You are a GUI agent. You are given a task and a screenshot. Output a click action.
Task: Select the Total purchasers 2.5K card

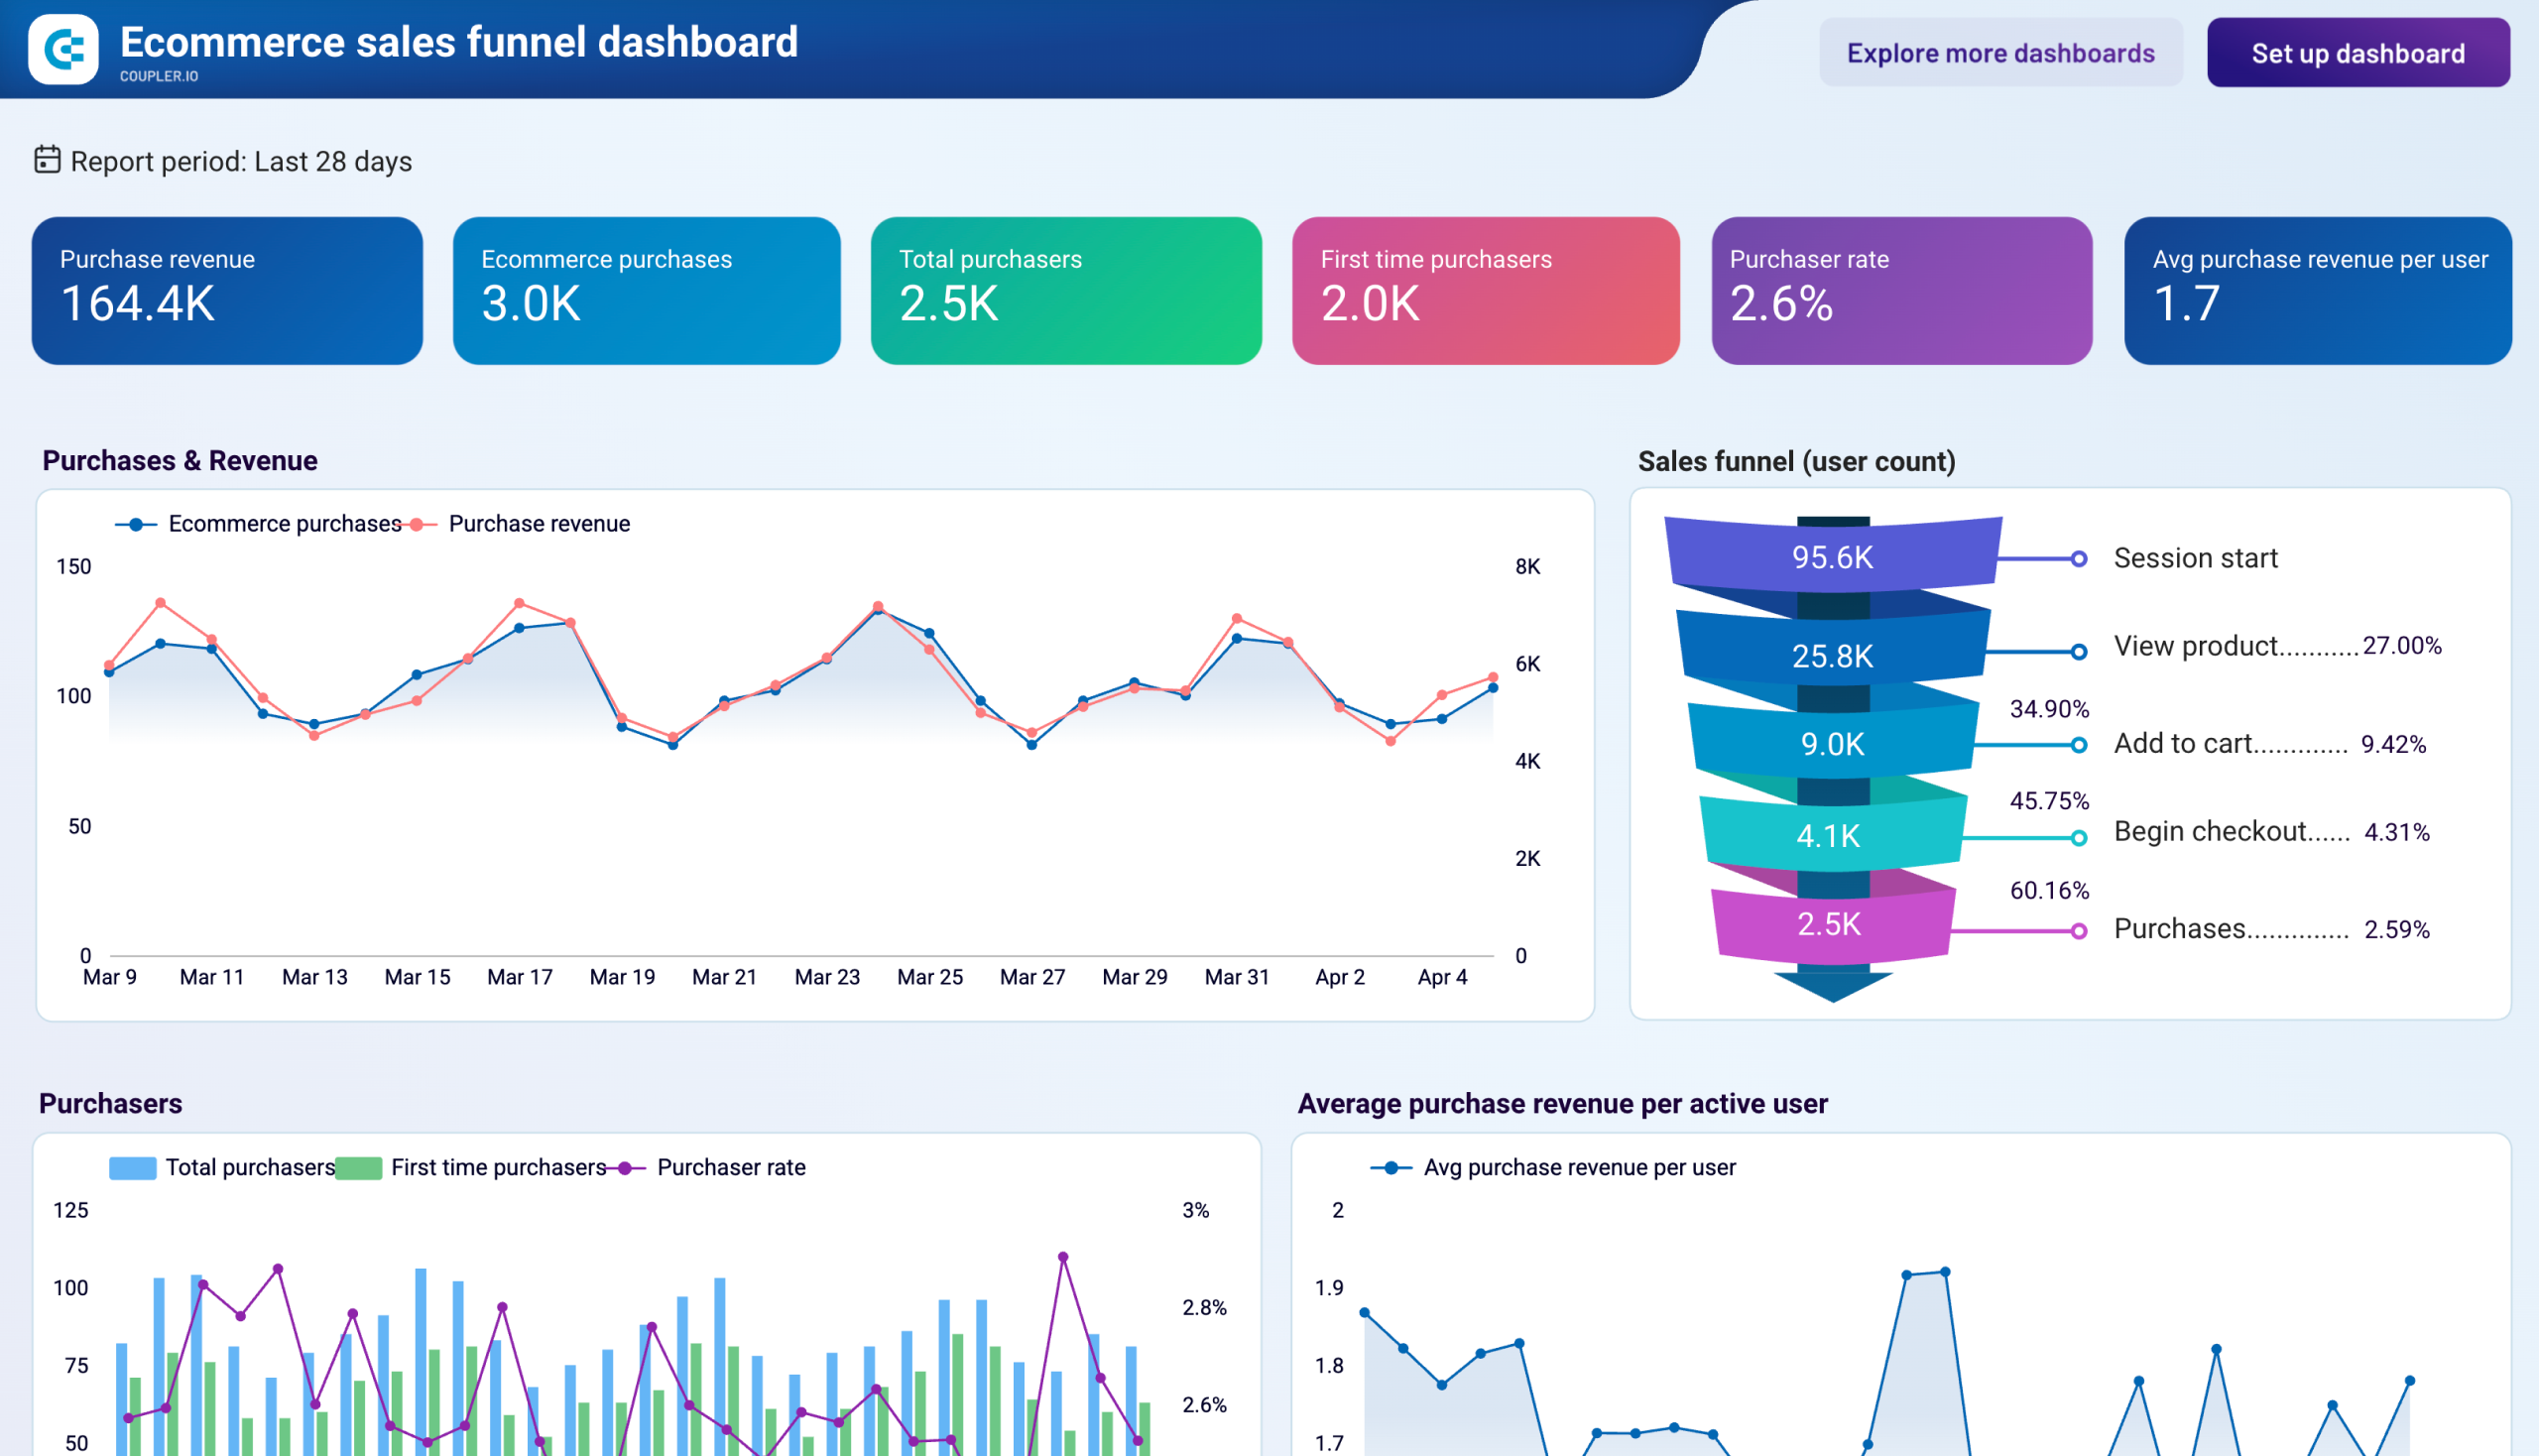pyautogui.click(x=1066, y=290)
